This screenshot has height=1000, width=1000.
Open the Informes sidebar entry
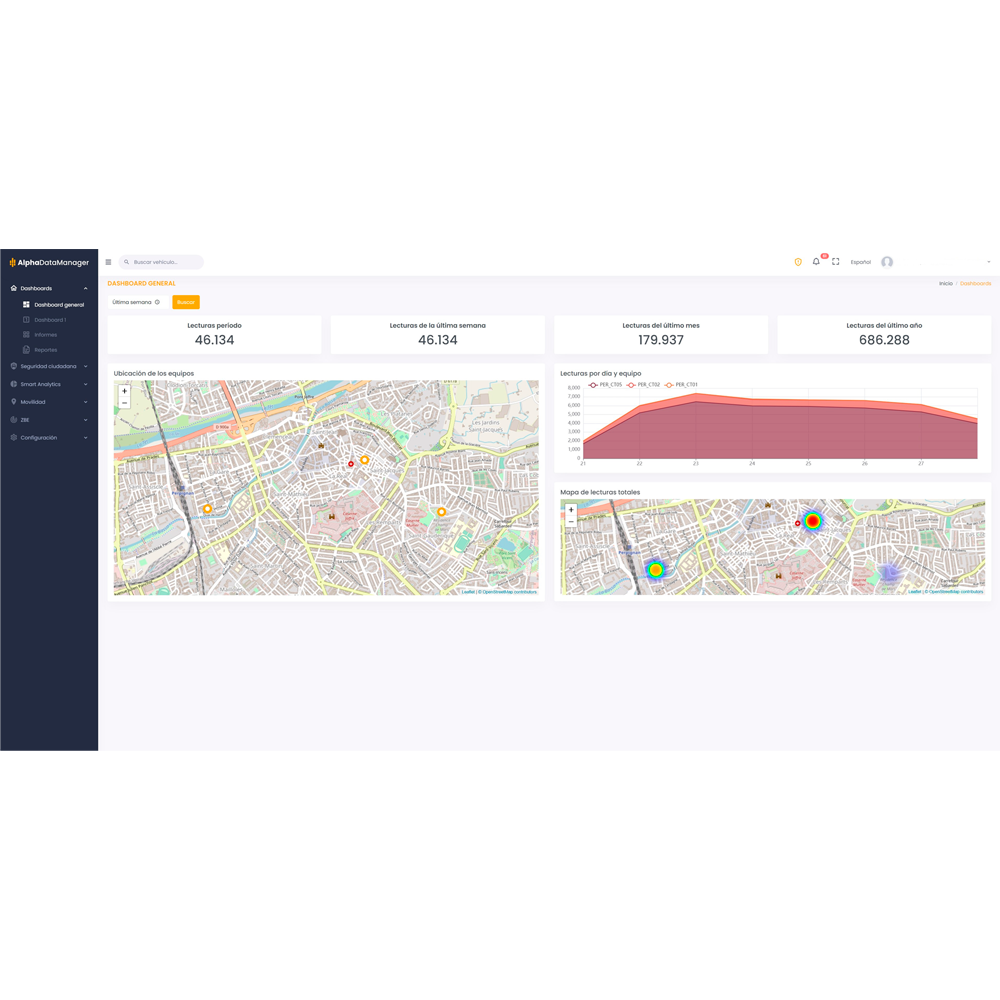(x=46, y=334)
